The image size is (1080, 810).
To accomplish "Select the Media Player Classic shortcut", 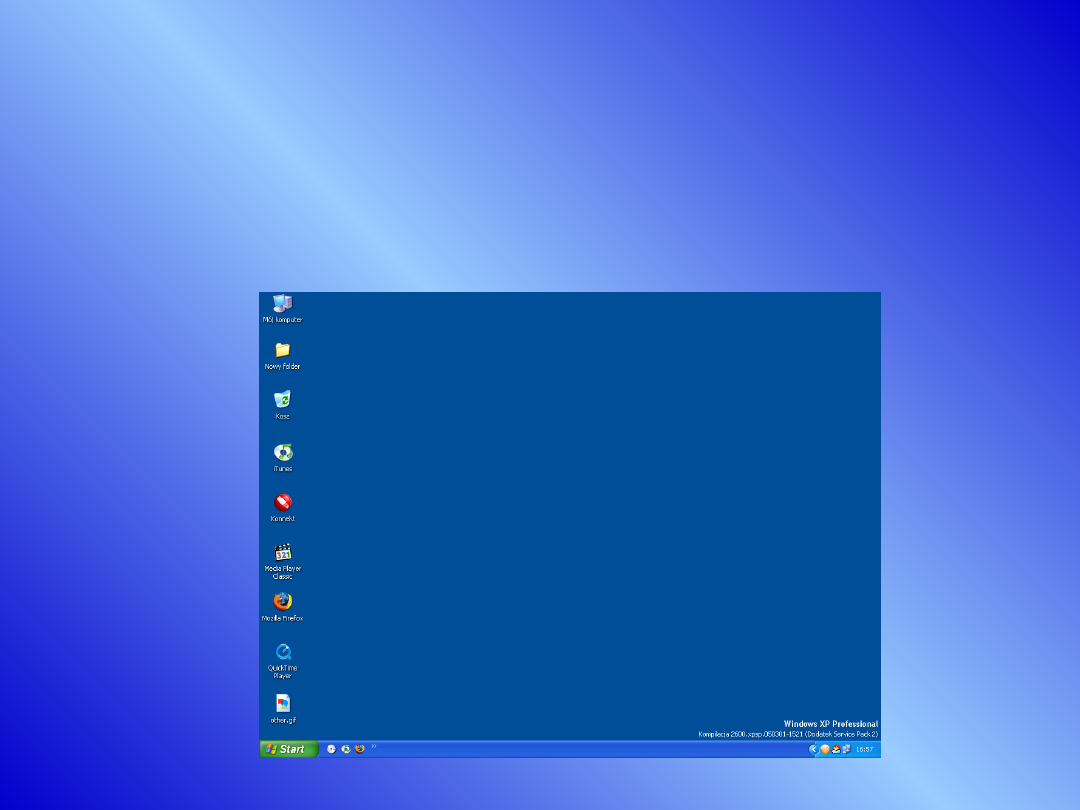I will (282, 561).
